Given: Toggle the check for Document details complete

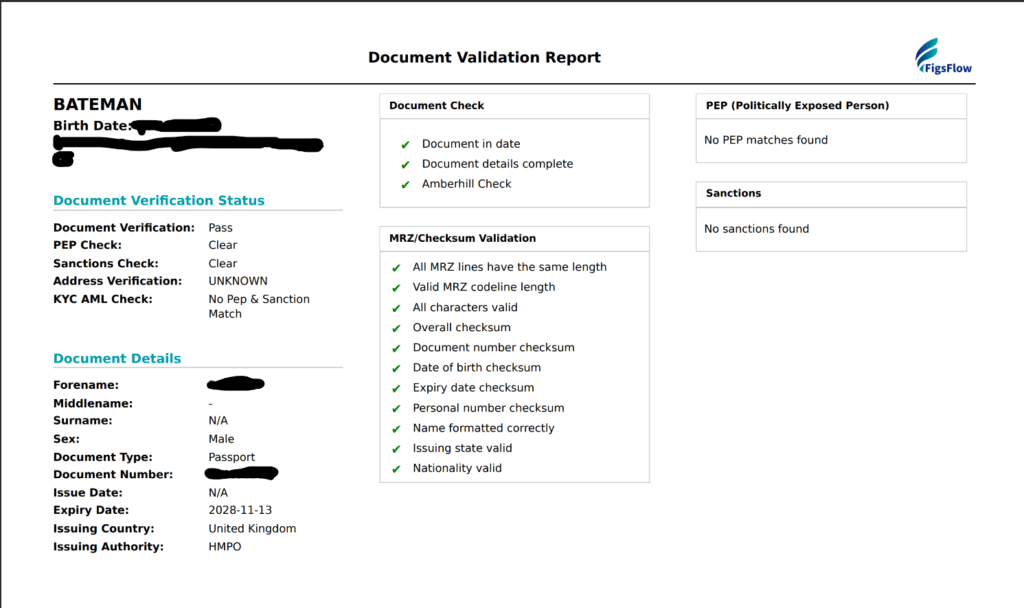Looking at the screenshot, I should [x=403, y=163].
